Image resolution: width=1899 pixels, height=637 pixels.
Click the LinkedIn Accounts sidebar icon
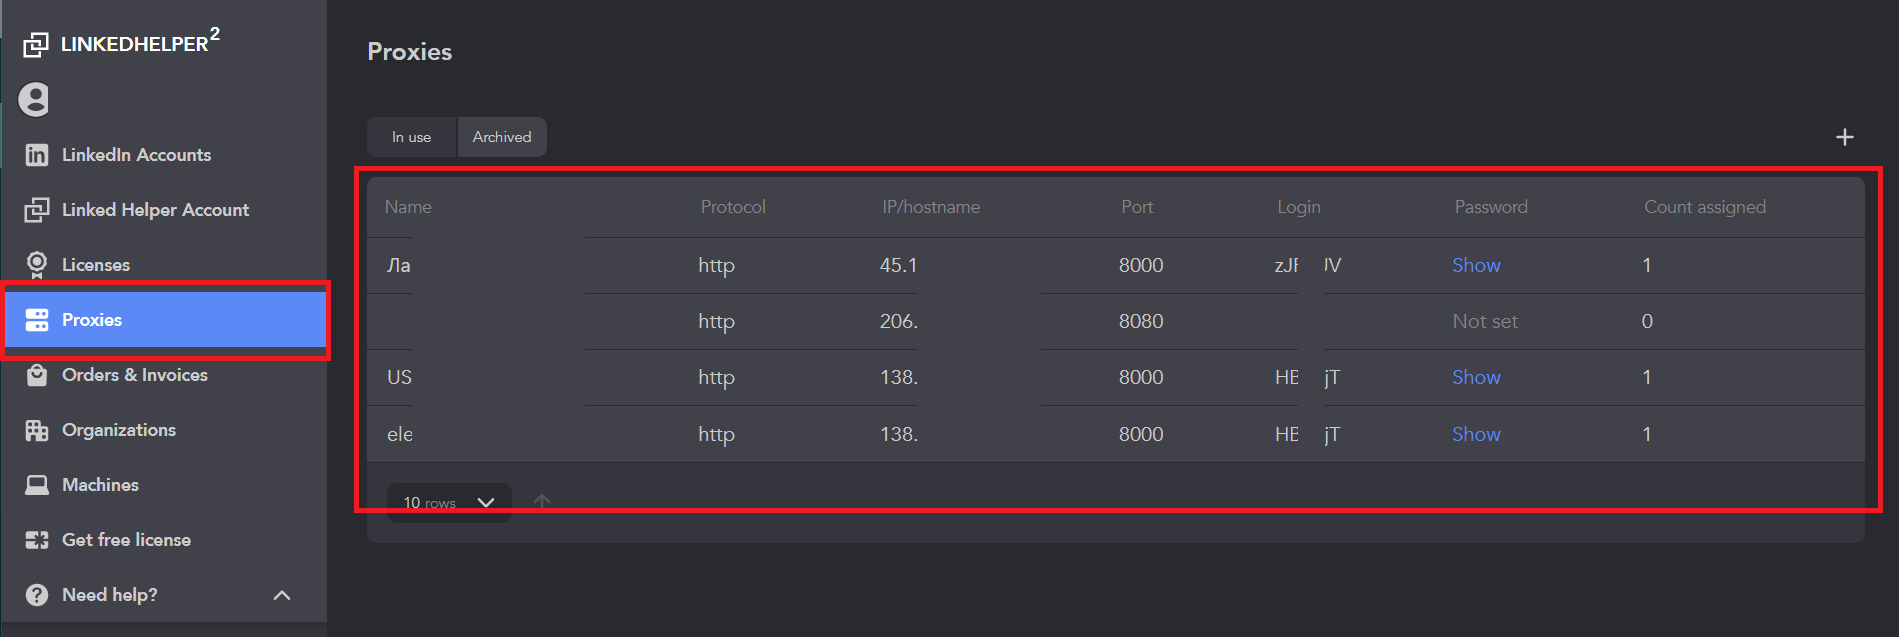(37, 155)
